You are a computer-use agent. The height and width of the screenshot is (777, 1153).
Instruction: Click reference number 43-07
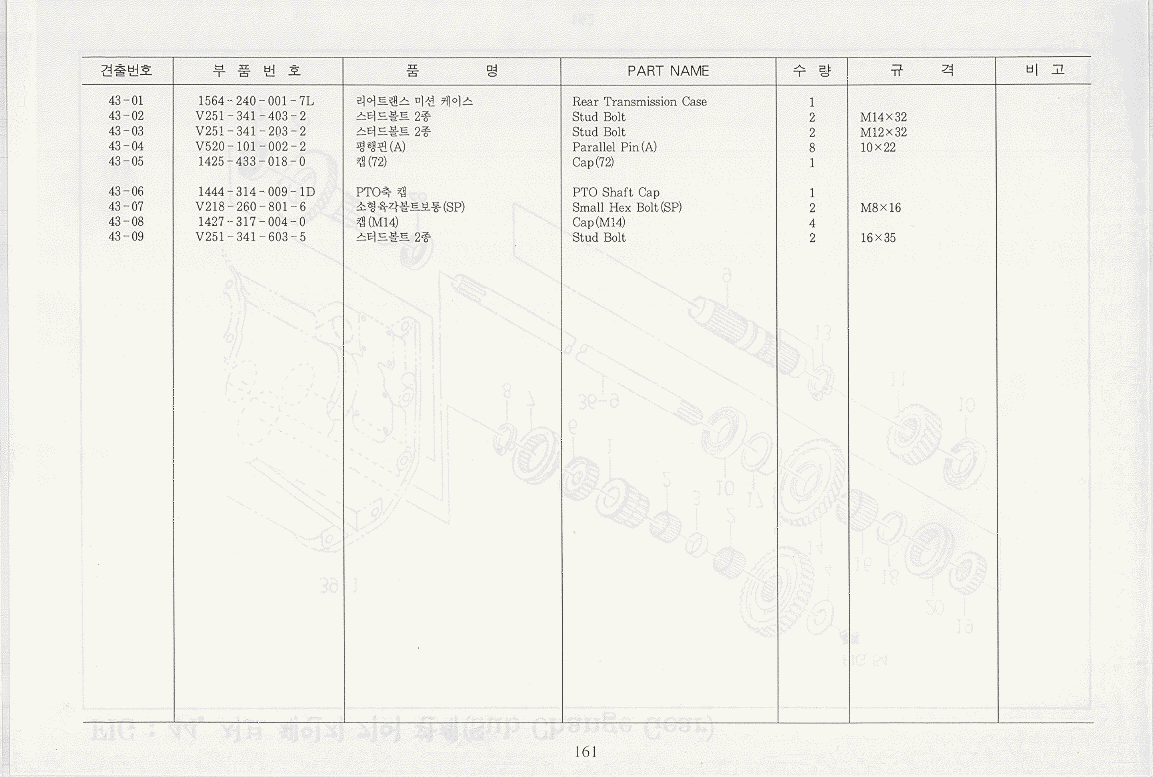(x=126, y=207)
